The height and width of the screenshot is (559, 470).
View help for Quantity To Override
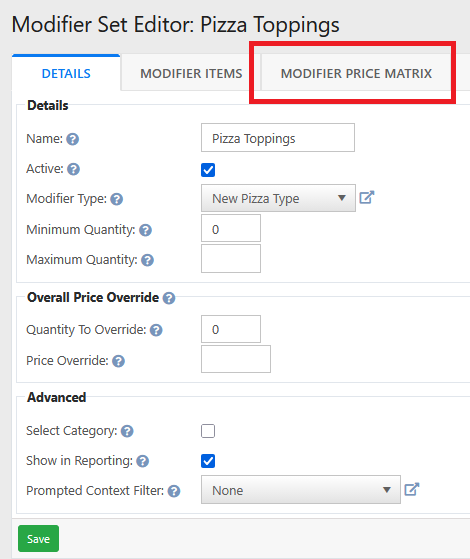point(156,330)
